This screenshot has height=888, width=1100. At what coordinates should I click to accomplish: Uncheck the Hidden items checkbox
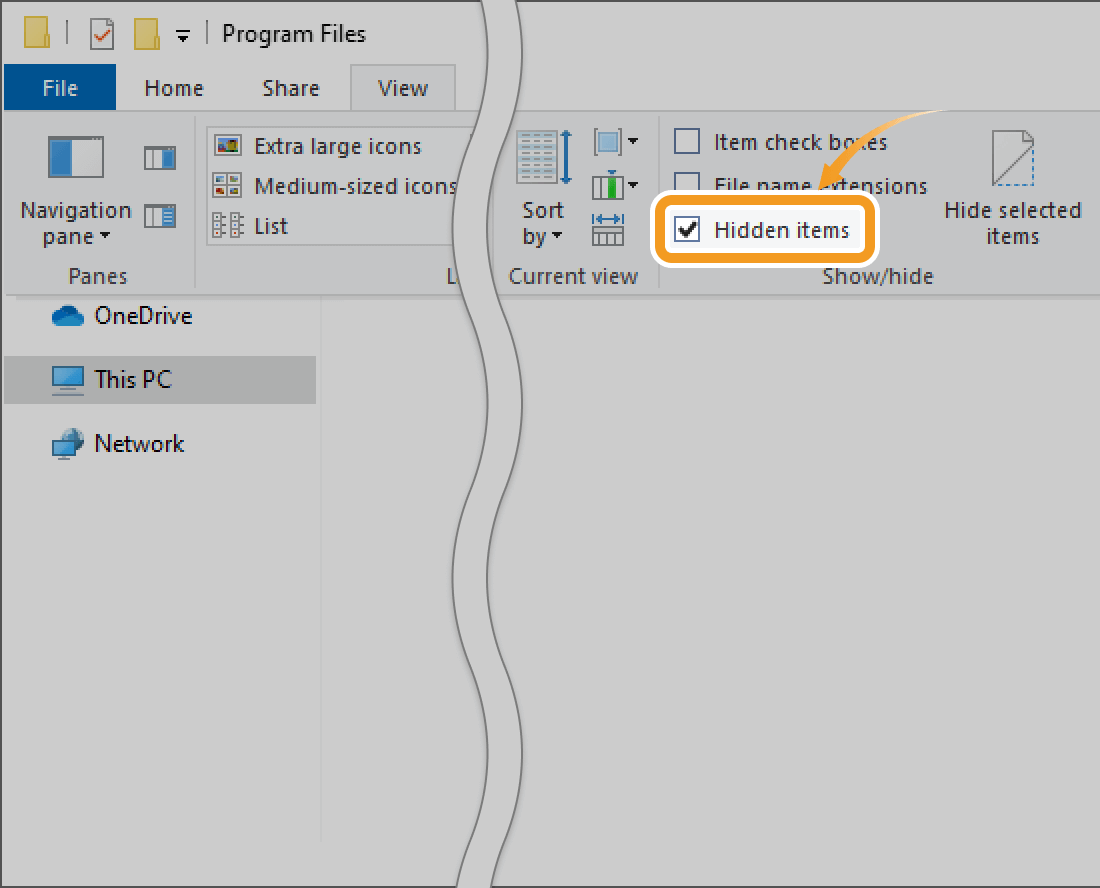[x=687, y=230]
